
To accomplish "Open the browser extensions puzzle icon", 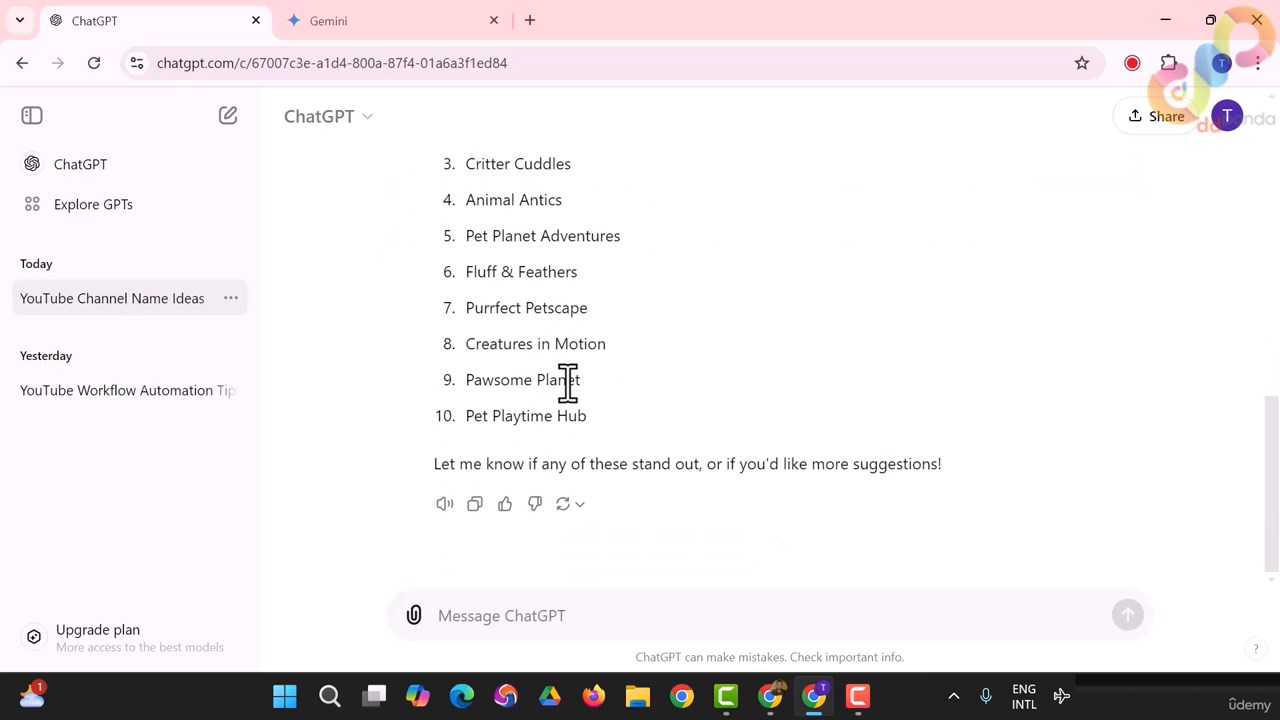I will click(1169, 63).
